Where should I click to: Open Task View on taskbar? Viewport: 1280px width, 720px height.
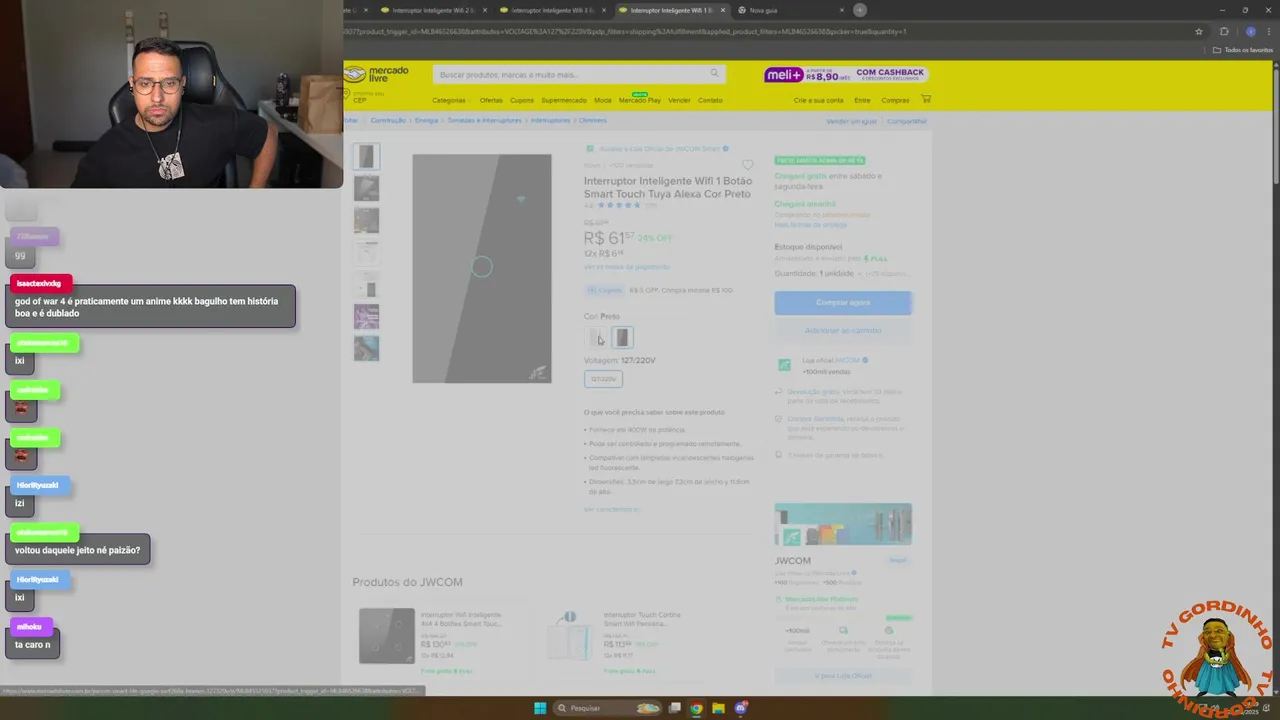[x=675, y=708]
